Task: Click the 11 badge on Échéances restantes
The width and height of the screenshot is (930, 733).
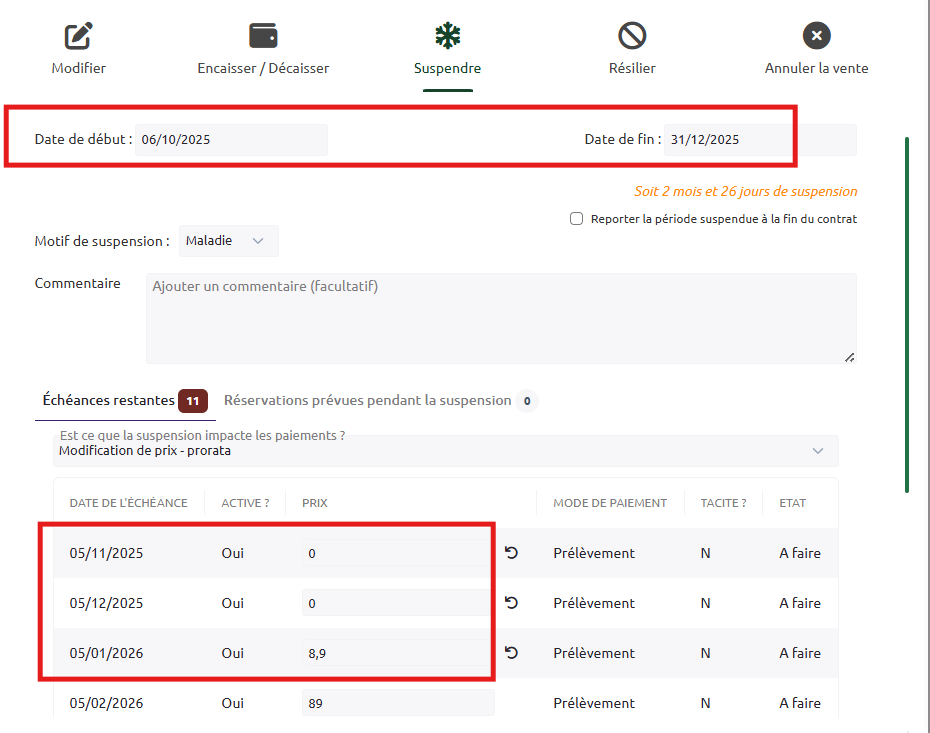Action: (193, 401)
